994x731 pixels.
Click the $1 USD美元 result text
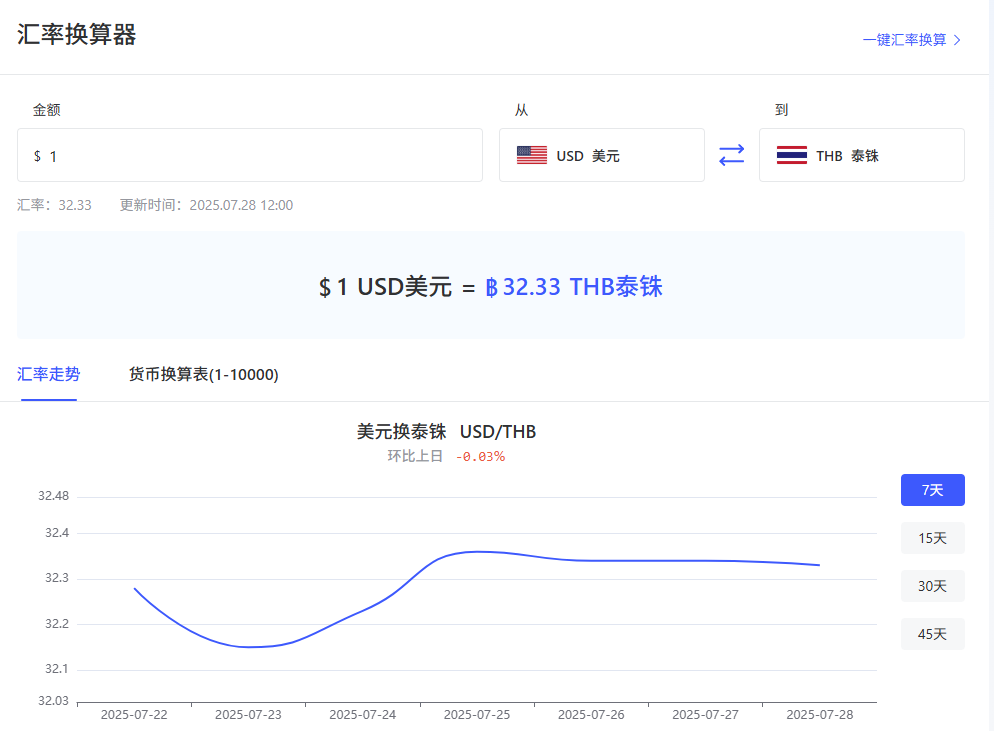pos(385,287)
